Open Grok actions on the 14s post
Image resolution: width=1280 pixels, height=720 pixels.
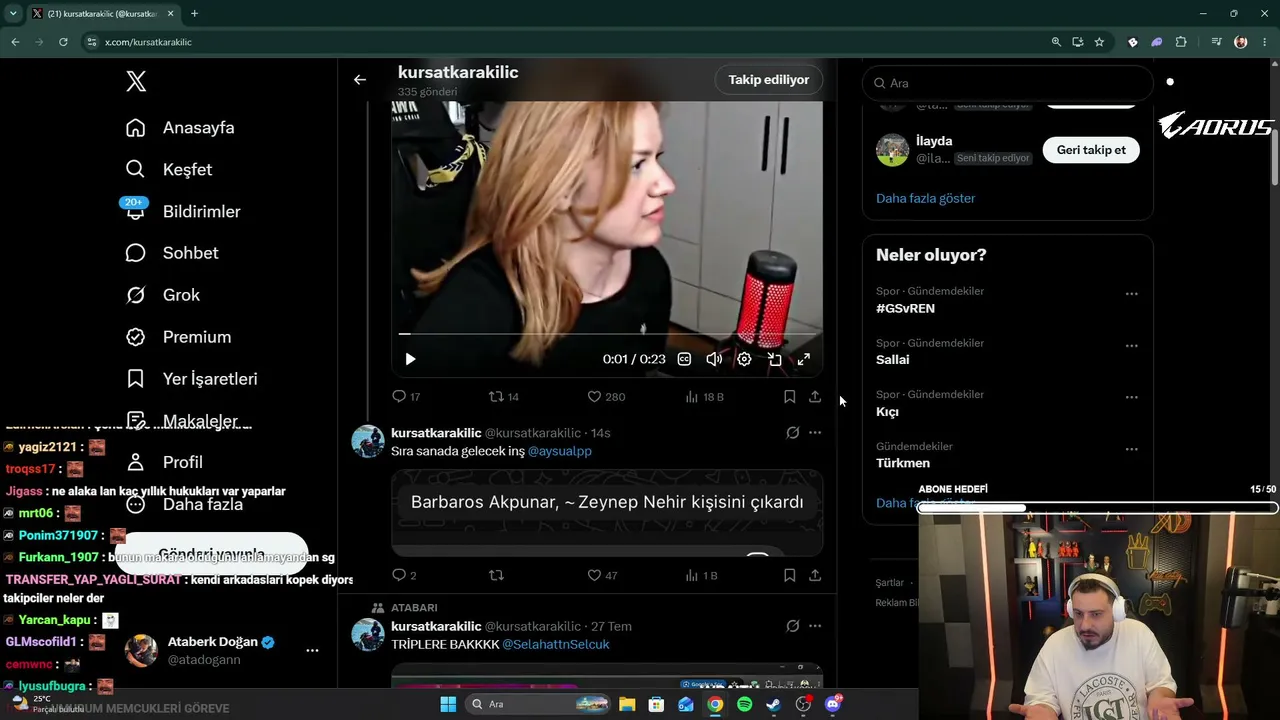coord(792,433)
